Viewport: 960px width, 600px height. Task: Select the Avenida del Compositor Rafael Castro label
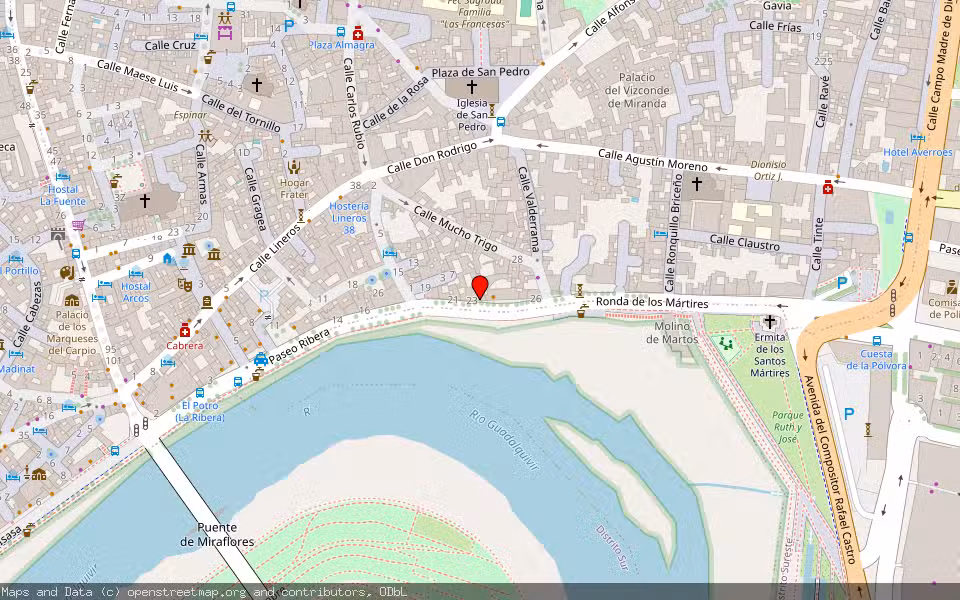pyautogui.click(x=828, y=469)
